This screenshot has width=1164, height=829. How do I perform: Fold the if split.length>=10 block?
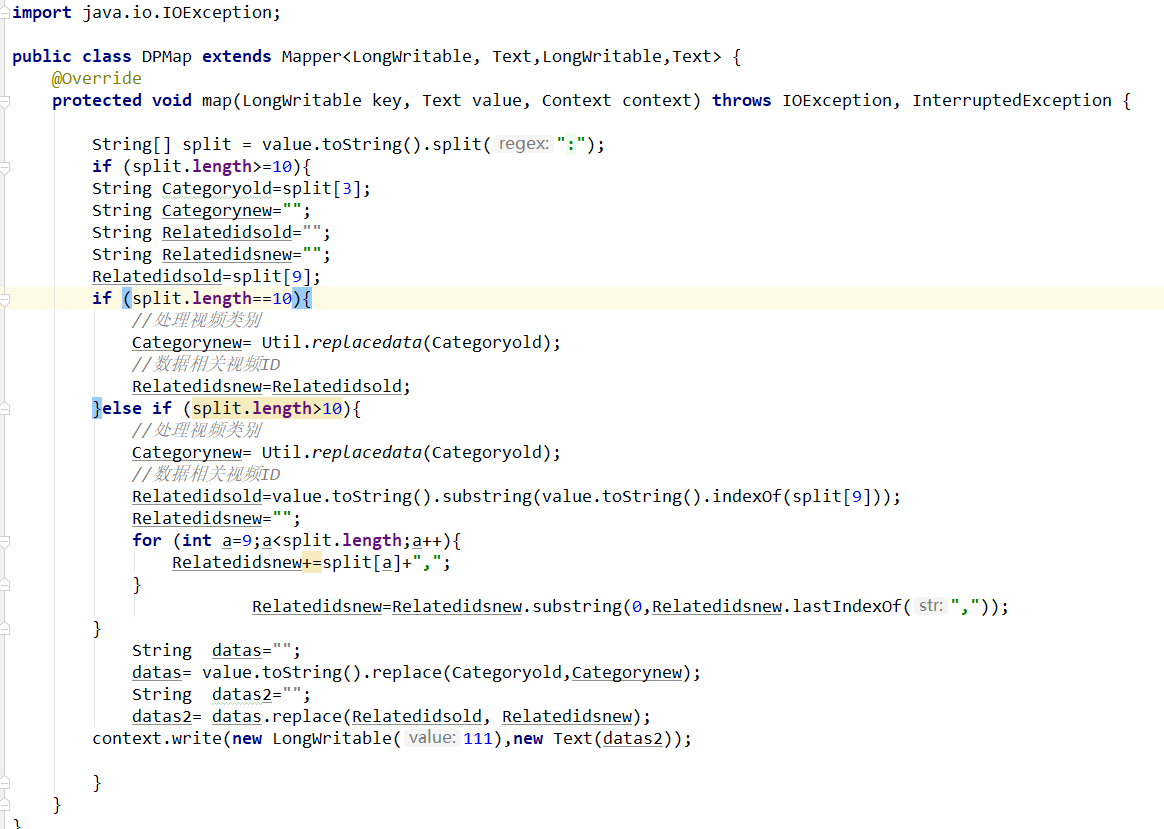(4, 167)
